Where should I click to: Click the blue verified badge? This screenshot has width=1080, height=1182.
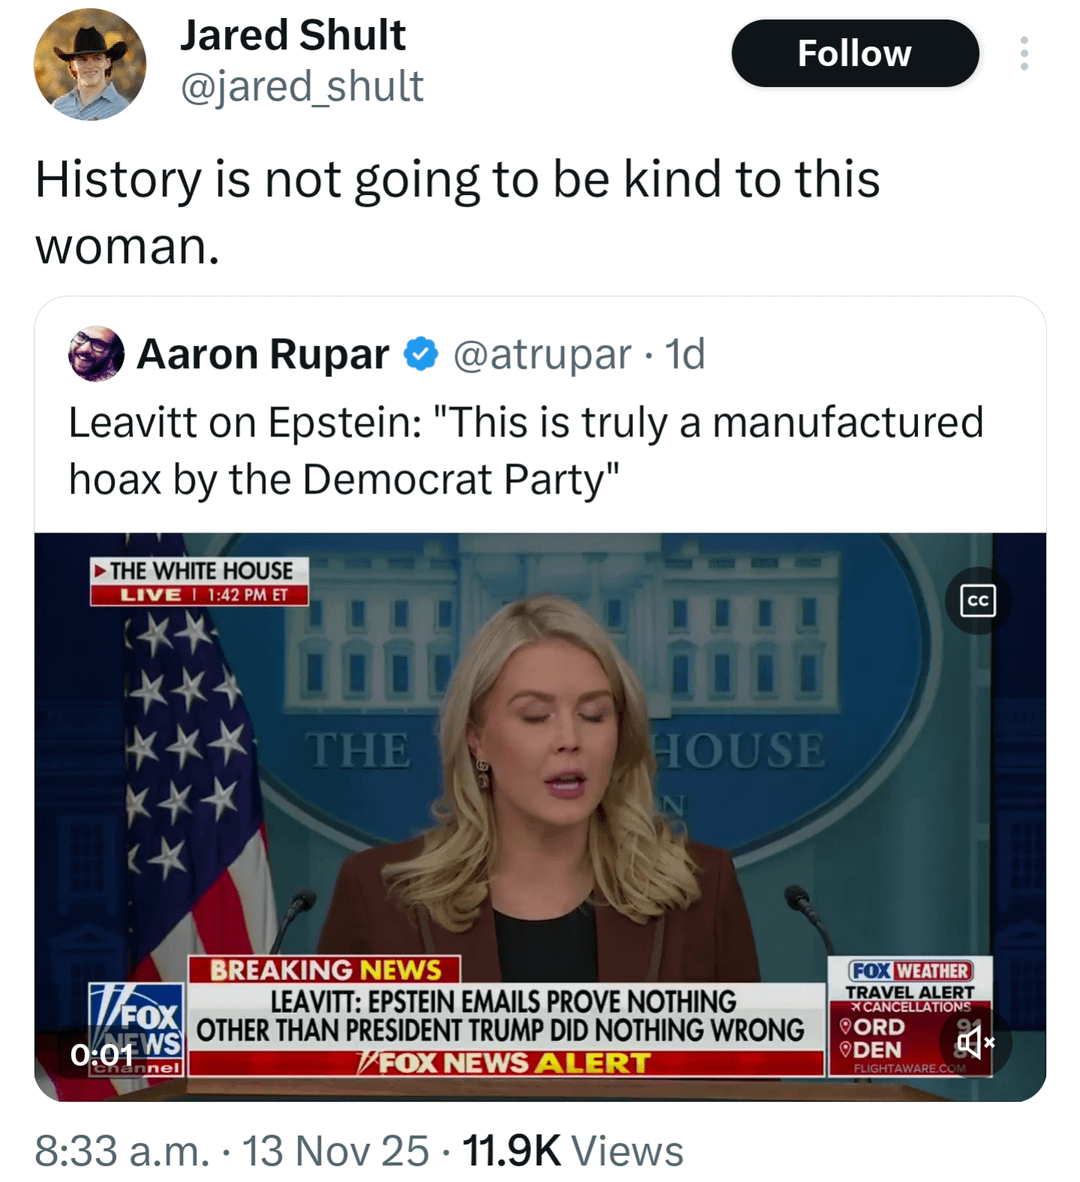click(421, 354)
